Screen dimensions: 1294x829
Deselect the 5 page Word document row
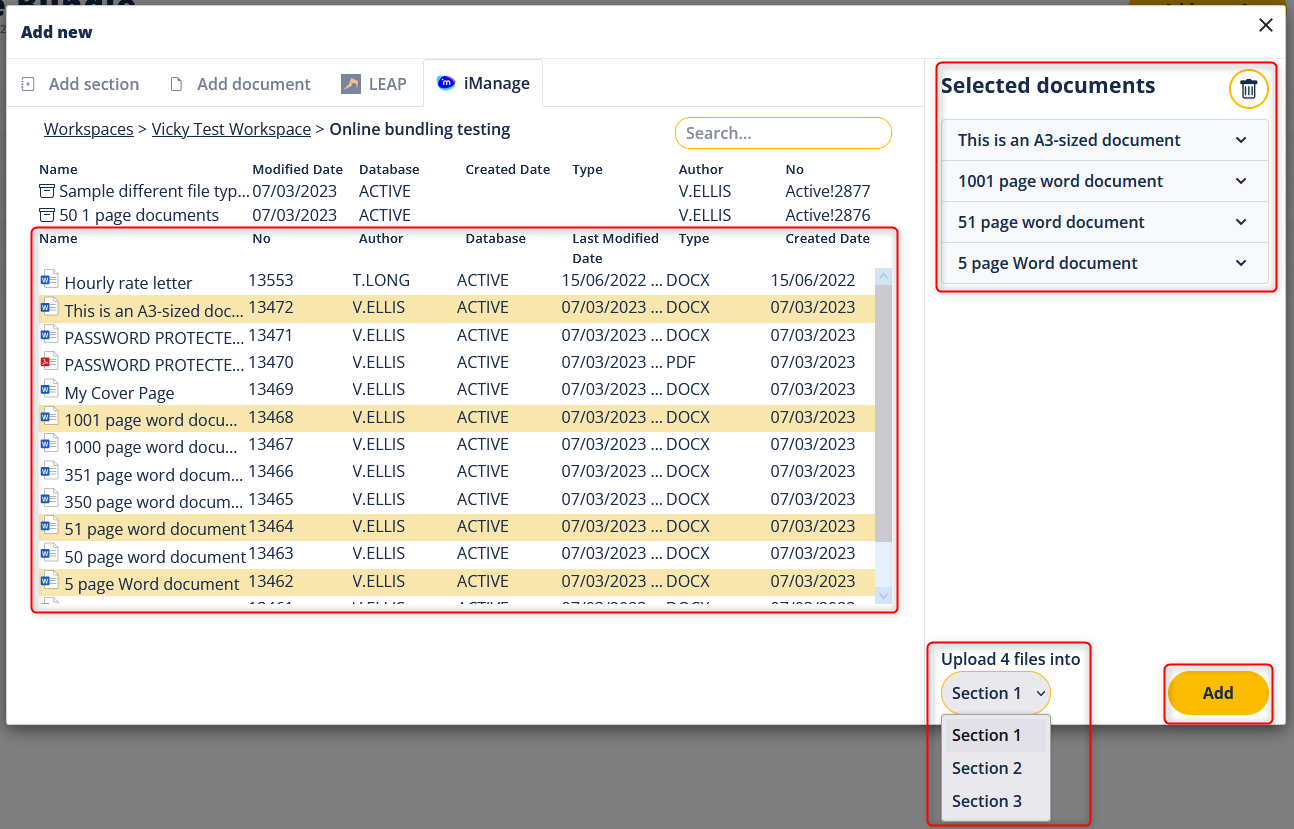(x=150, y=581)
